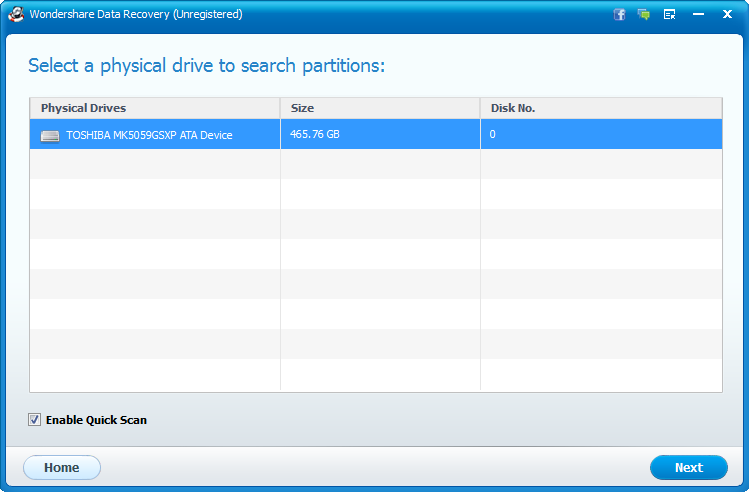The image size is (749, 492).
Task: Go back with the Home button
Action: pyautogui.click(x=62, y=467)
